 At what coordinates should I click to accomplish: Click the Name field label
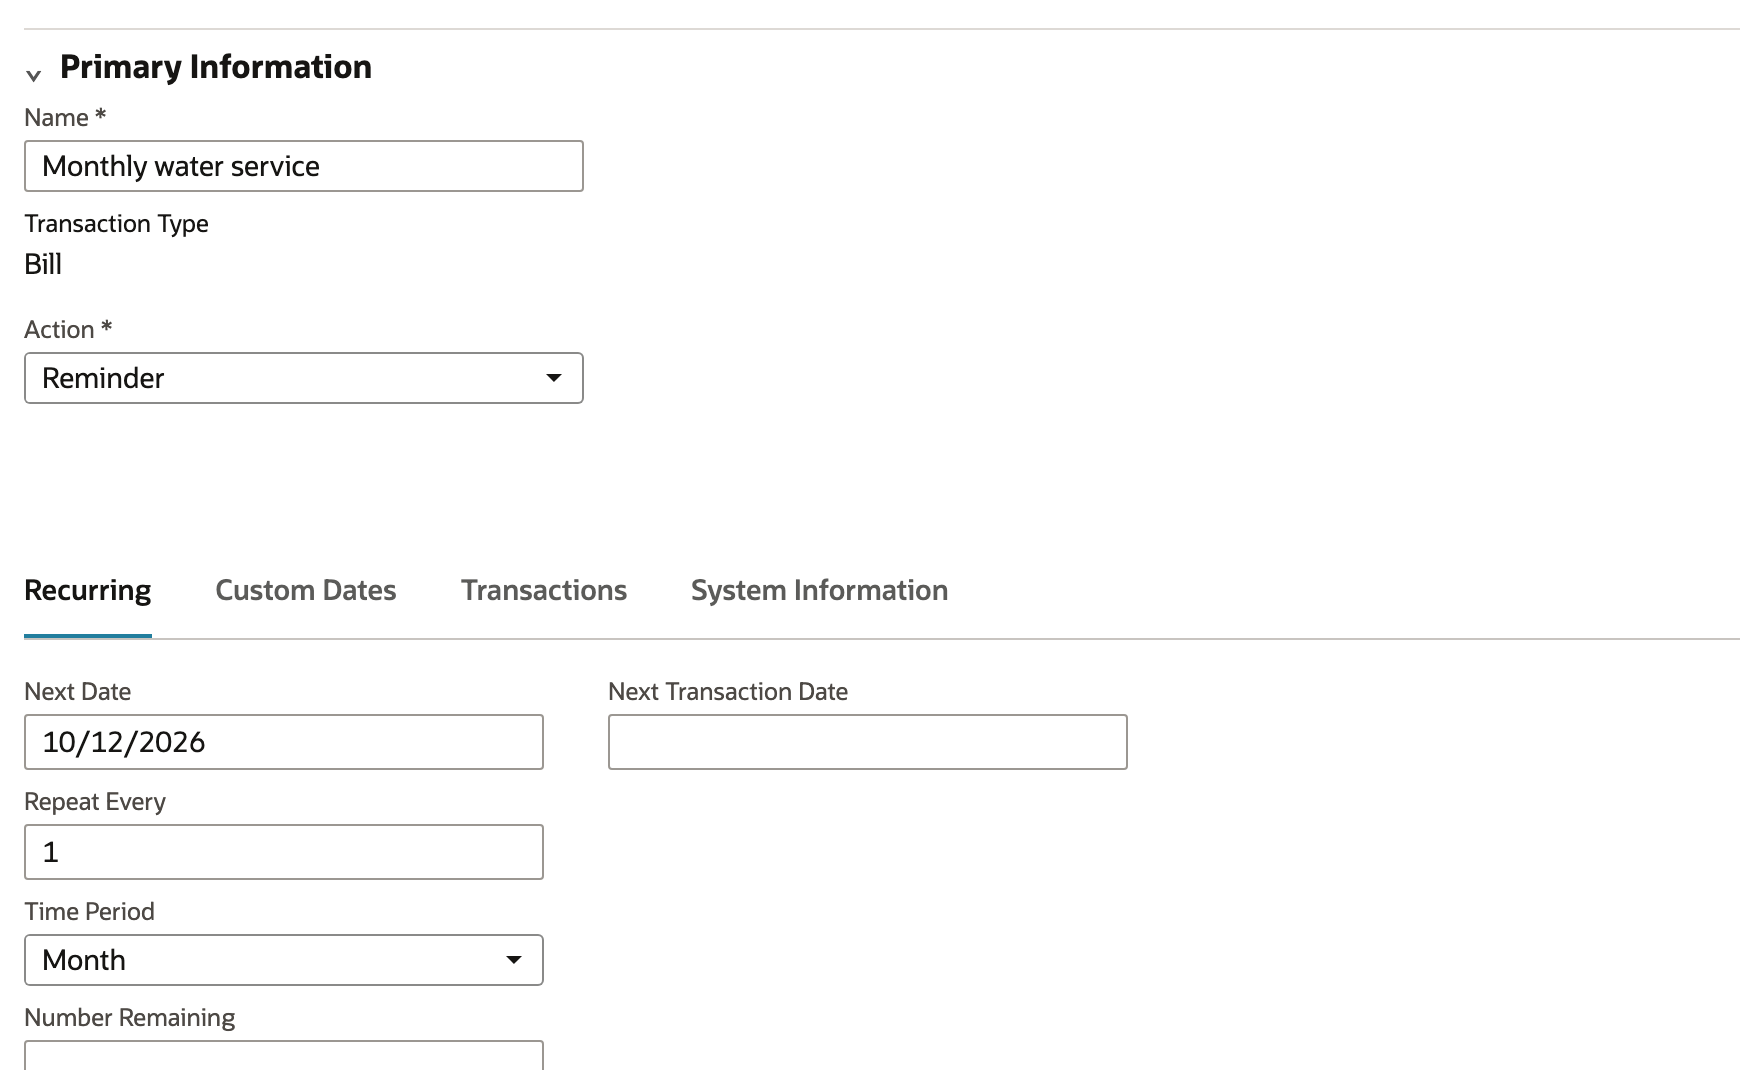coord(65,117)
